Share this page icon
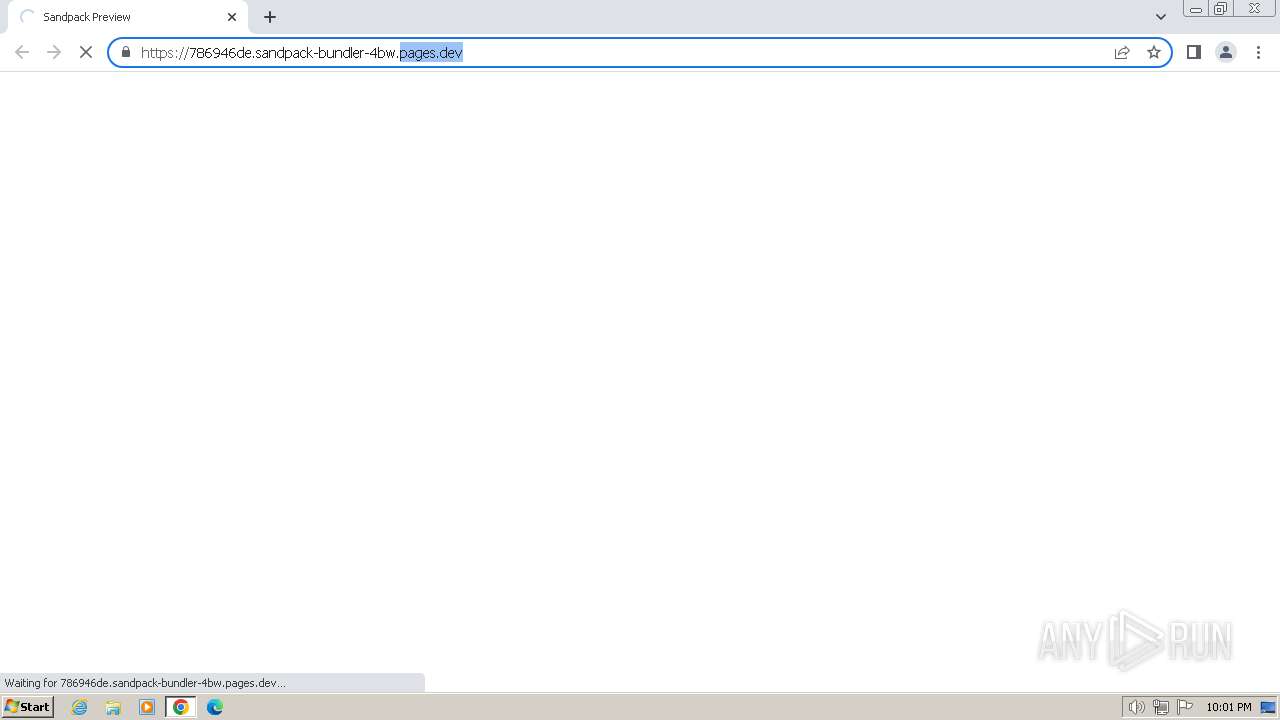1280x720 pixels. click(x=1122, y=52)
